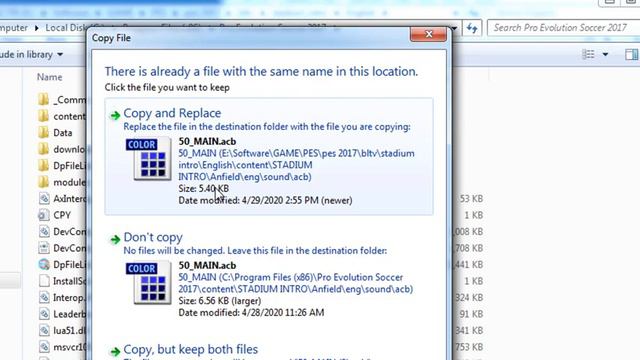Click the Search Pro Evolution Soccer 2017 field

pos(563,28)
